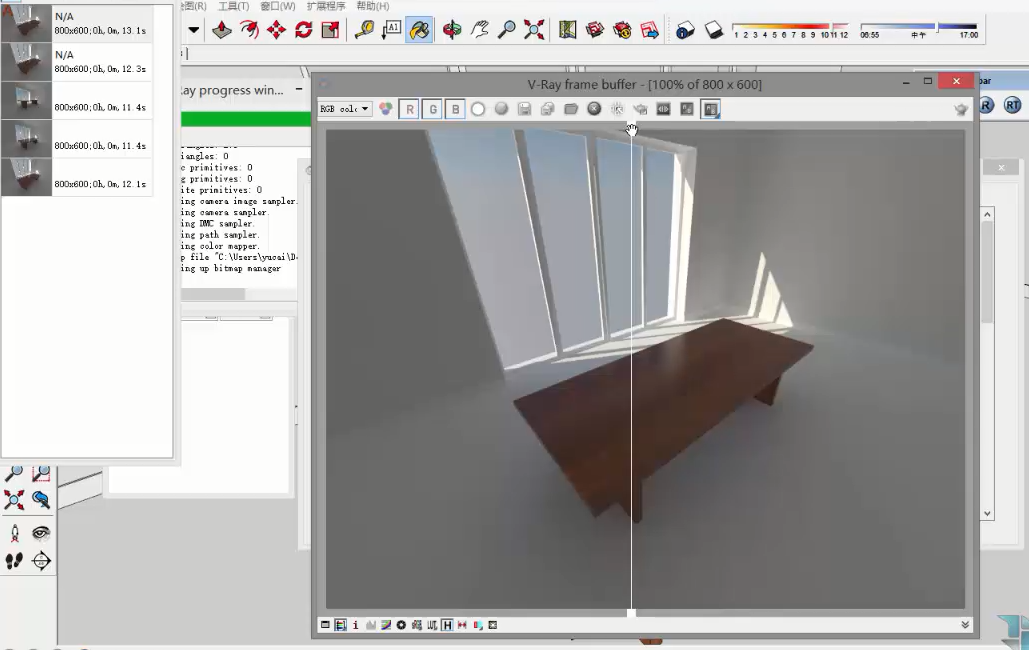Expand the frame buffer bottom toolbar chevron
The image size is (1029, 650).
(965, 625)
